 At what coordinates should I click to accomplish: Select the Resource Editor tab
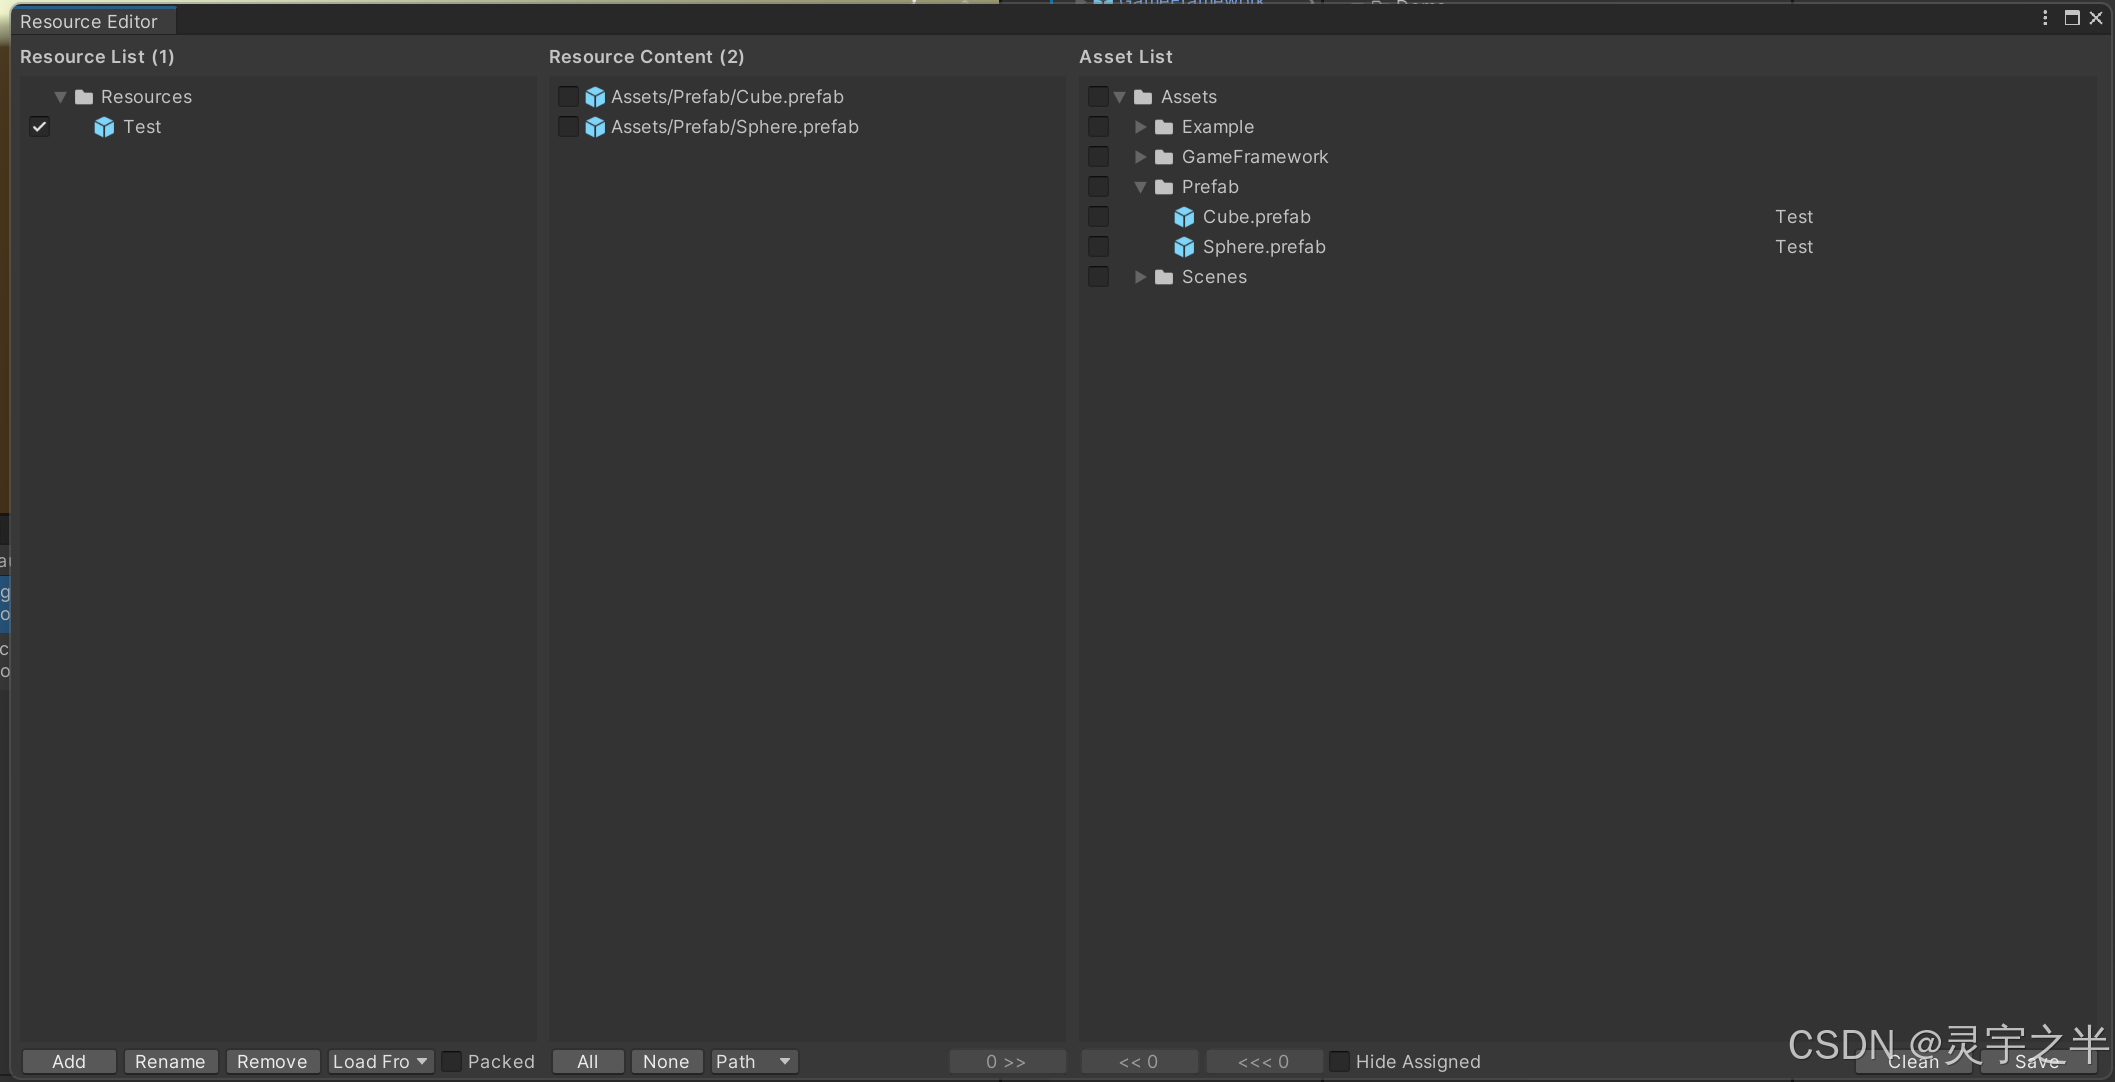pyautogui.click(x=89, y=21)
